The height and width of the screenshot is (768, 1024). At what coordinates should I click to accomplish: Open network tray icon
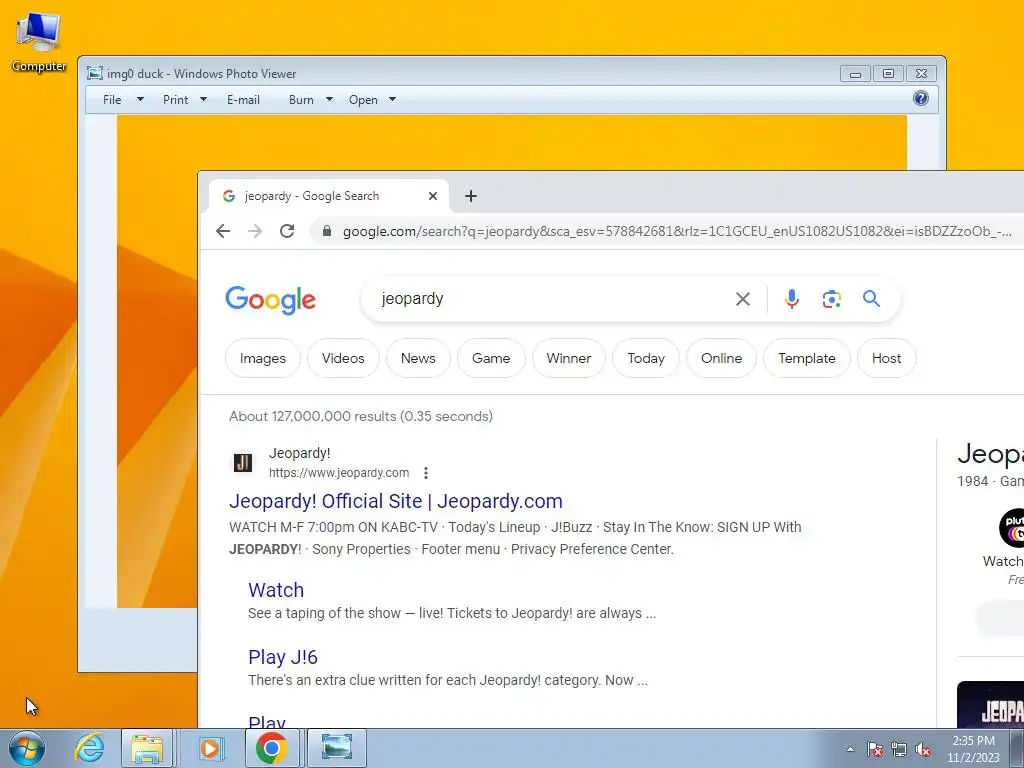899,749
